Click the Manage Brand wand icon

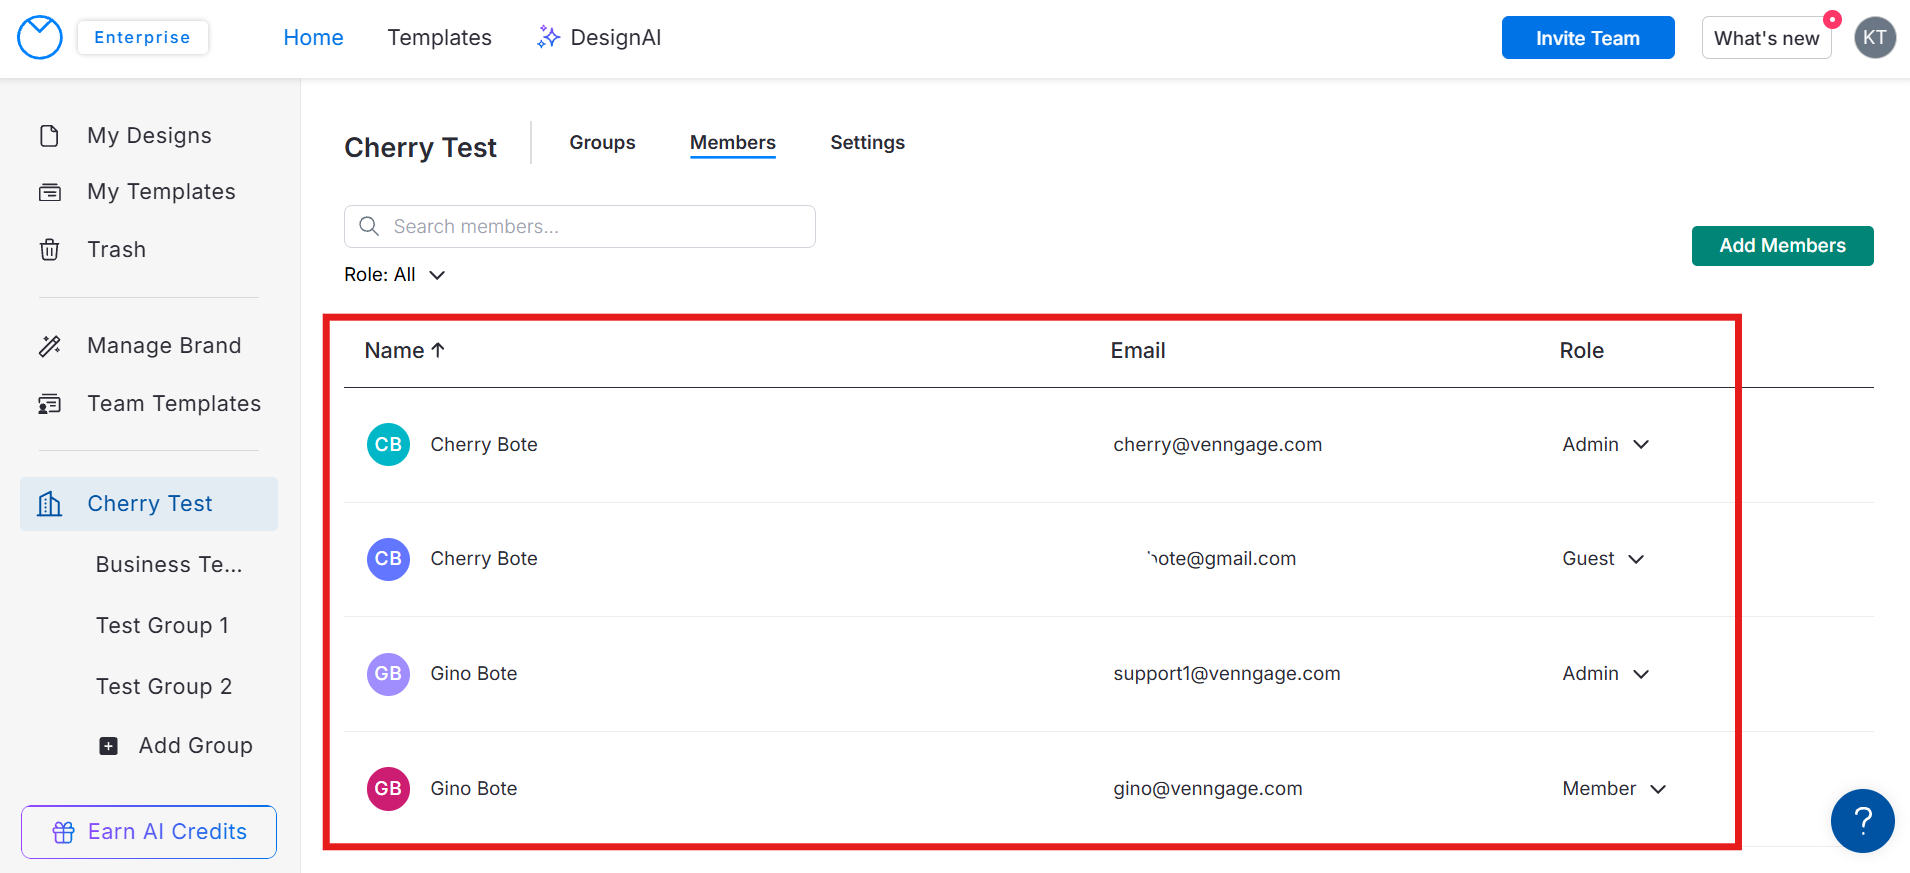[49, 346]
